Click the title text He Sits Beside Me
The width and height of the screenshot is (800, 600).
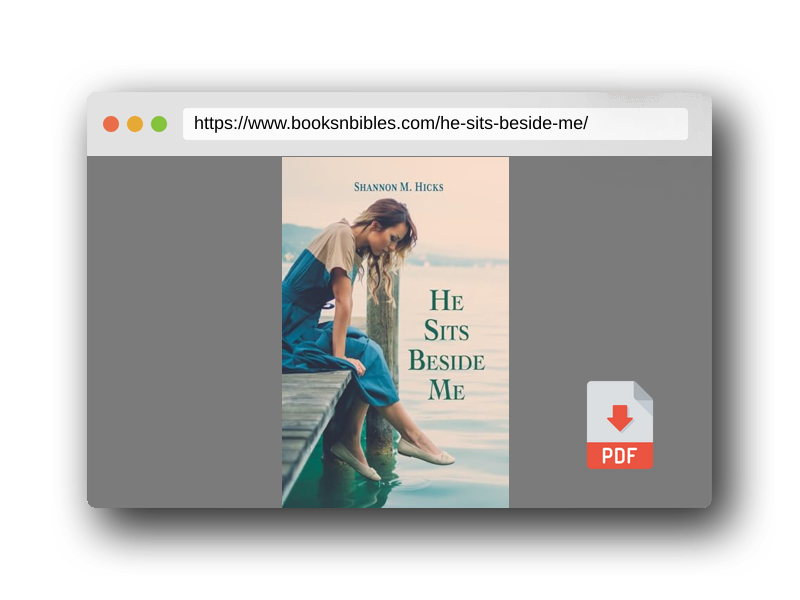(446, 345)
